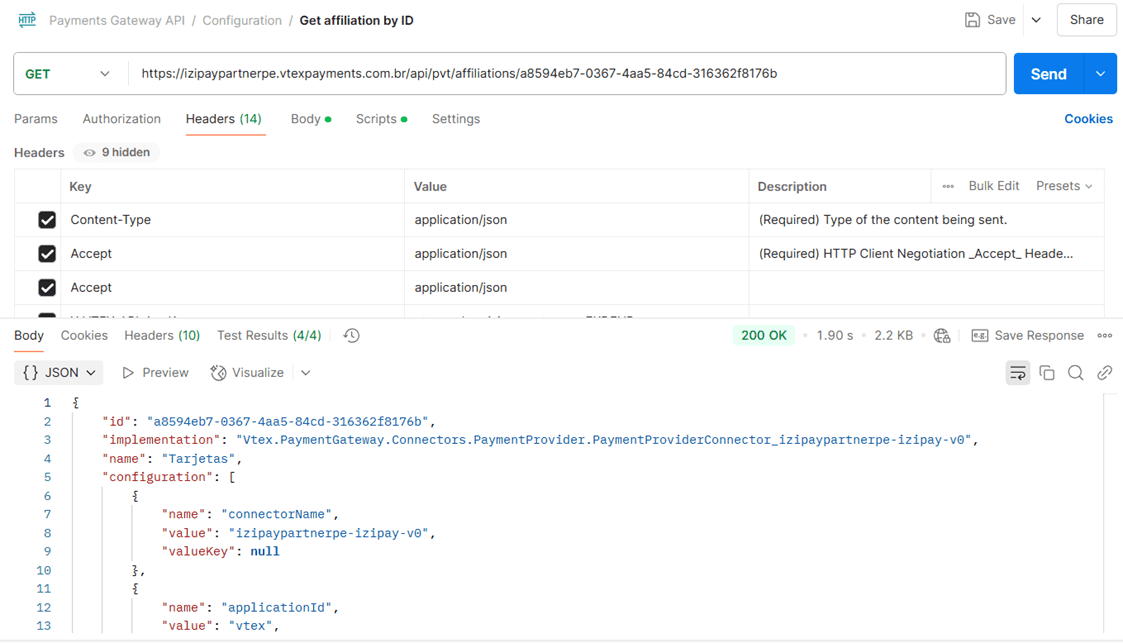
Task: Open the response history clock icon
Action: coord(352,335)
